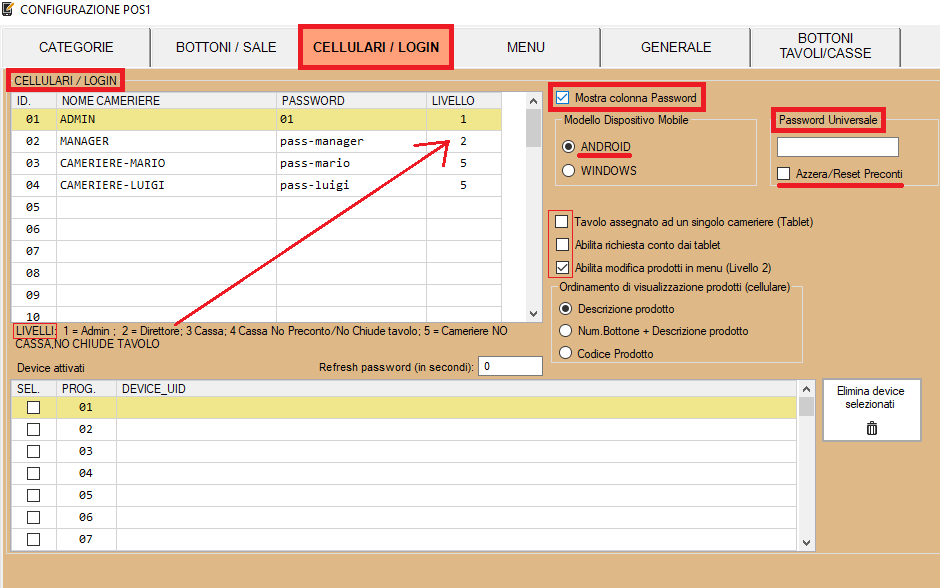Select the ANDROID device model
This screenshot has width=940, height=588.
568,146
